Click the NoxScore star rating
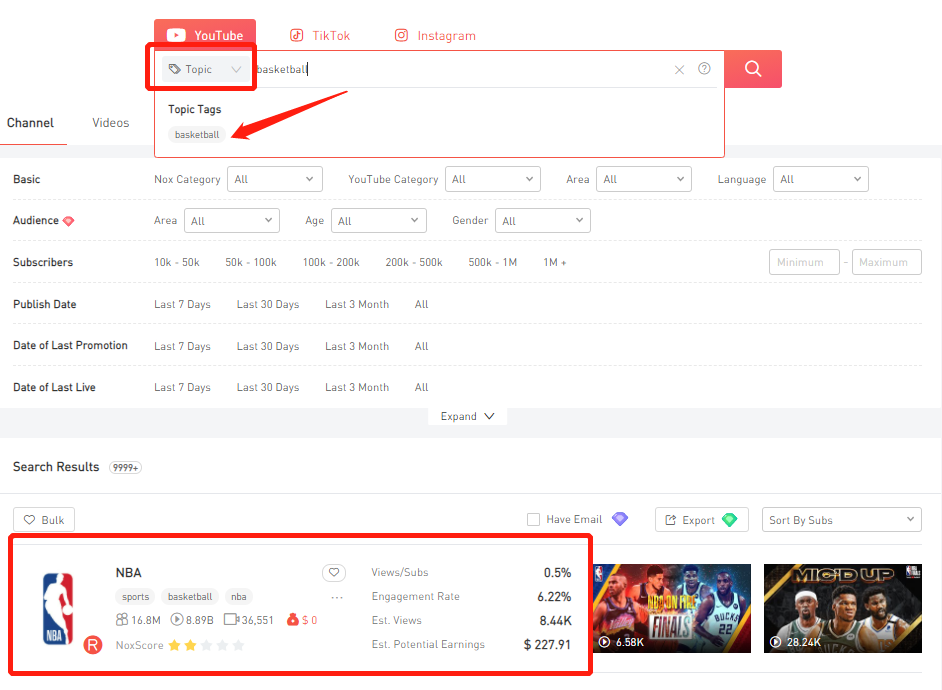 (206, 646)
